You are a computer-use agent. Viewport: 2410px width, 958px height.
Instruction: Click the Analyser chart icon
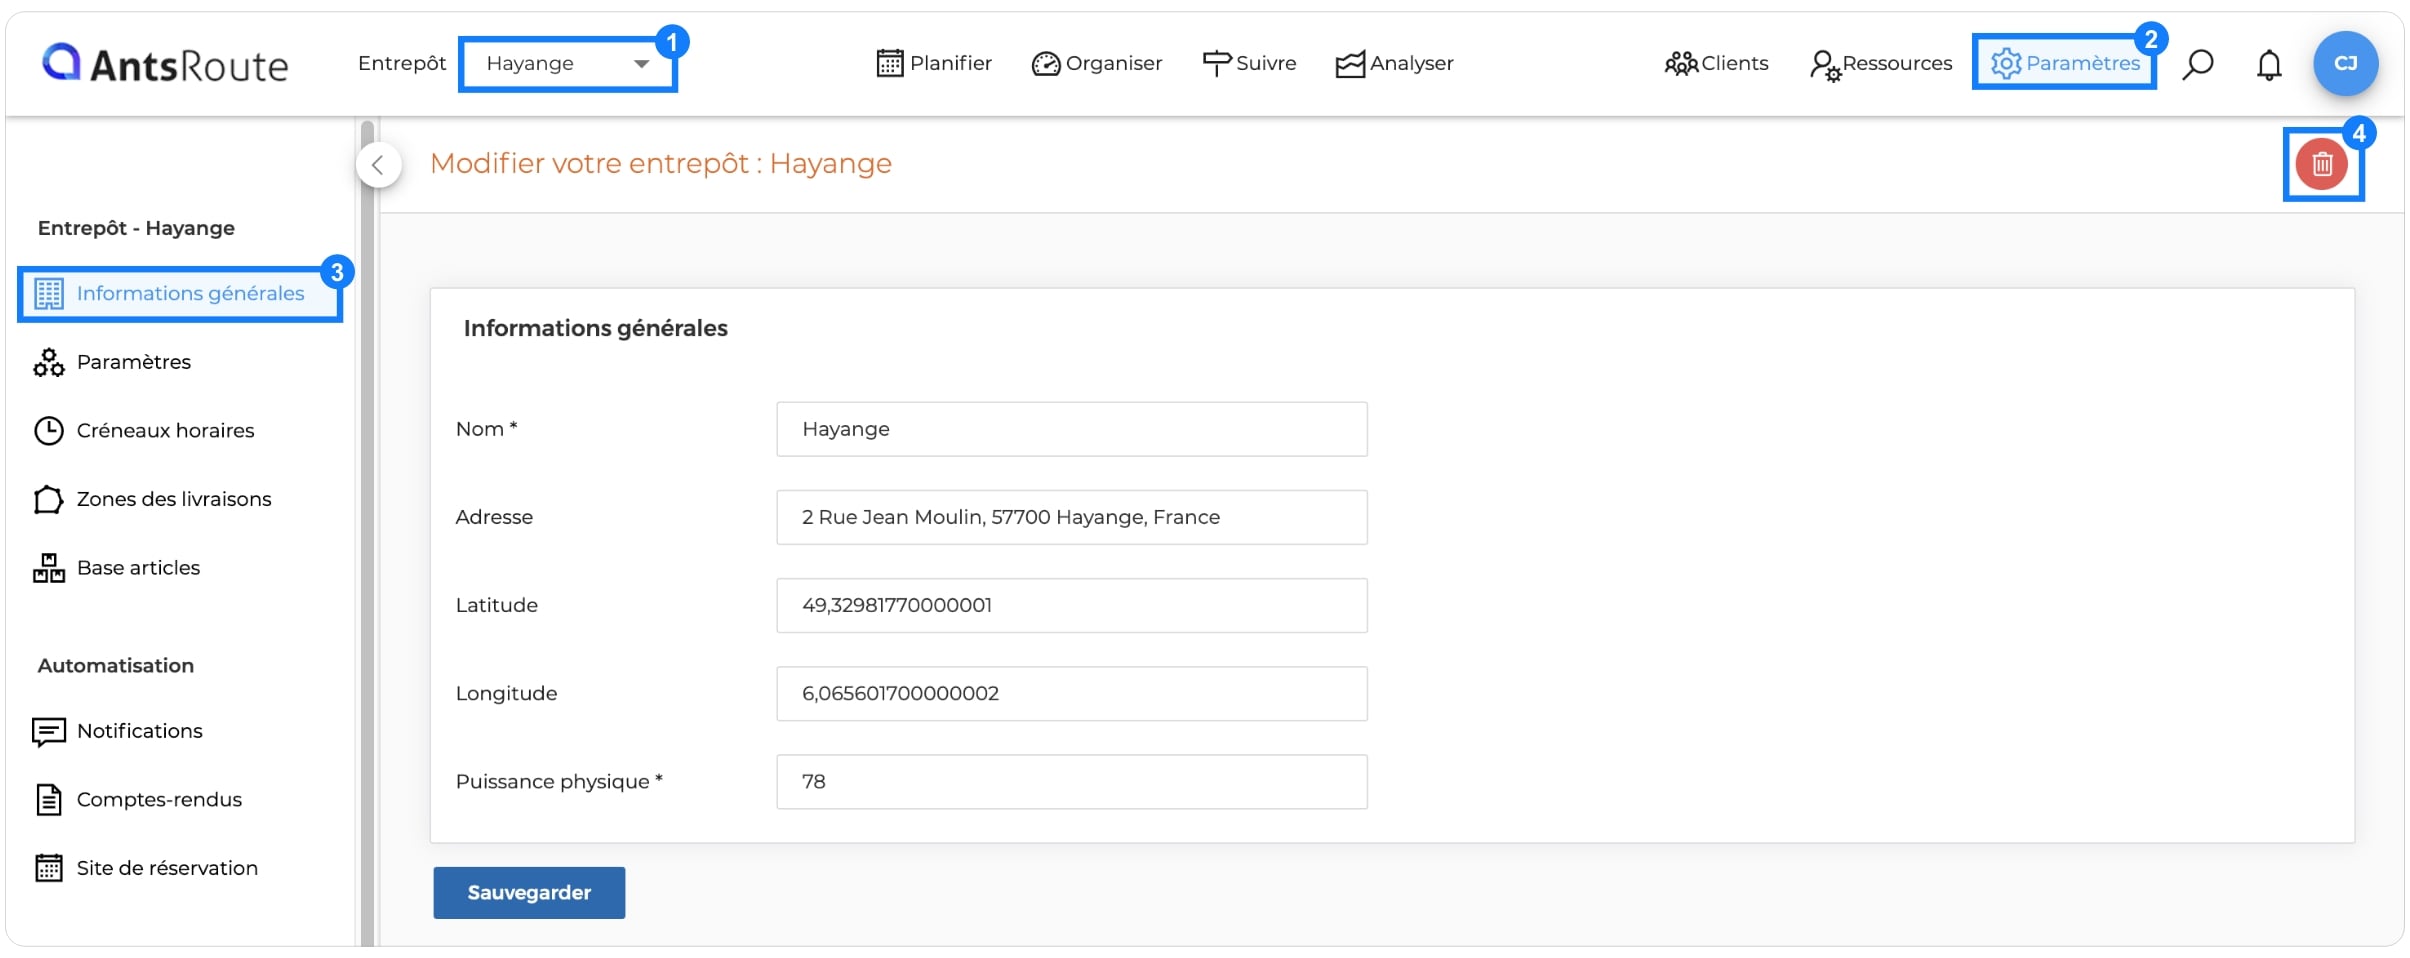click(1350, 64)
